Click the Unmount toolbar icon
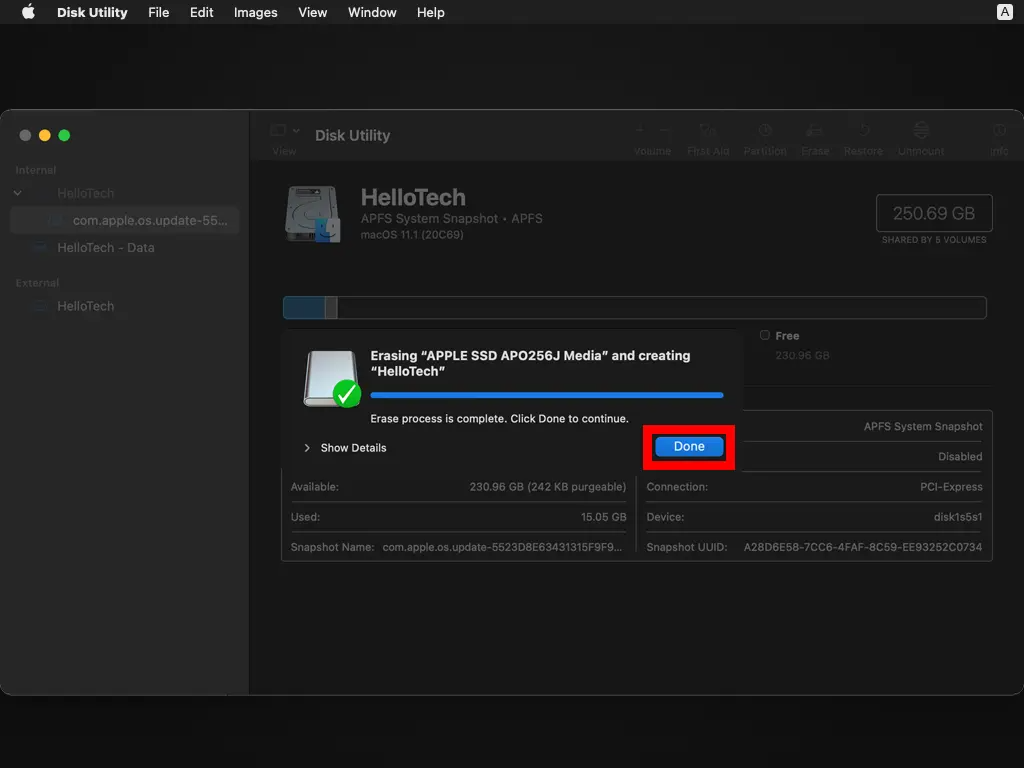This screenshot has width=1024, height=768. click(921, 132)
